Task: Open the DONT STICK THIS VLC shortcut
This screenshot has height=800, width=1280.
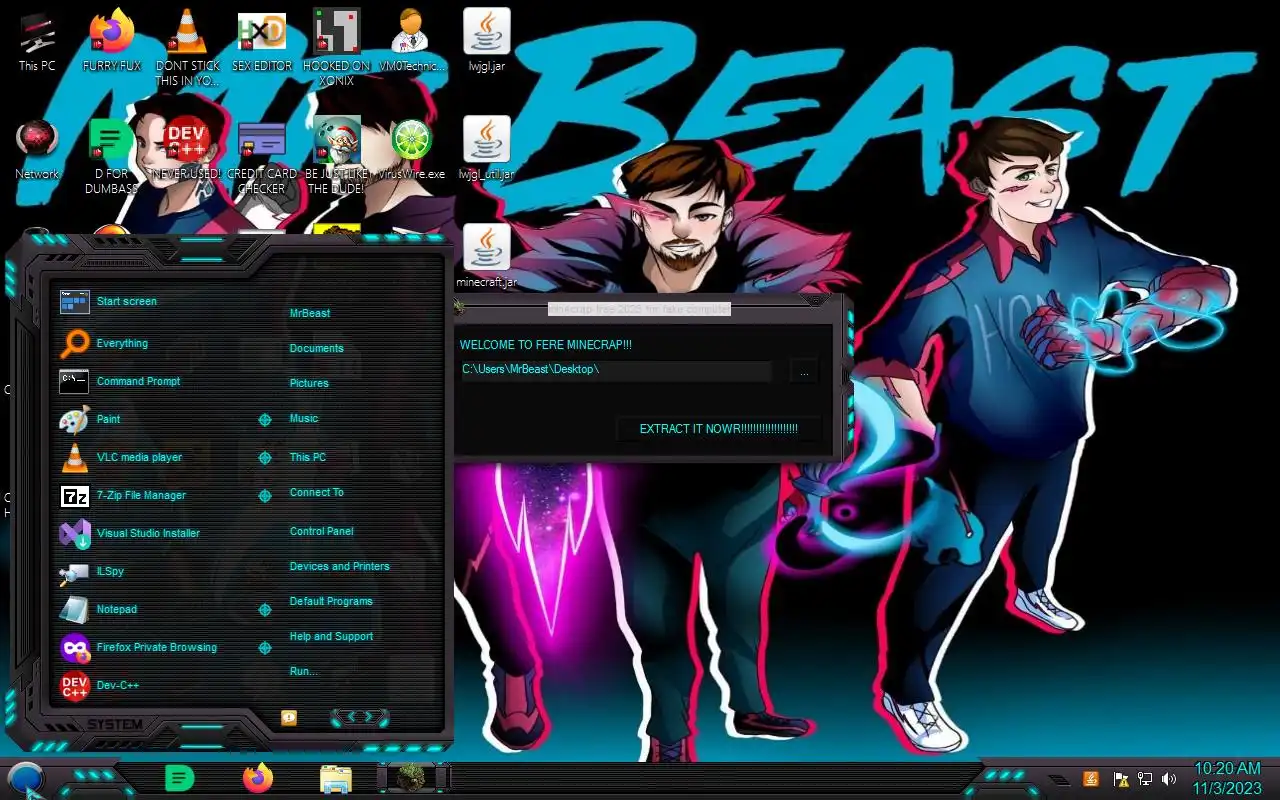Action: tap(187, 48)
